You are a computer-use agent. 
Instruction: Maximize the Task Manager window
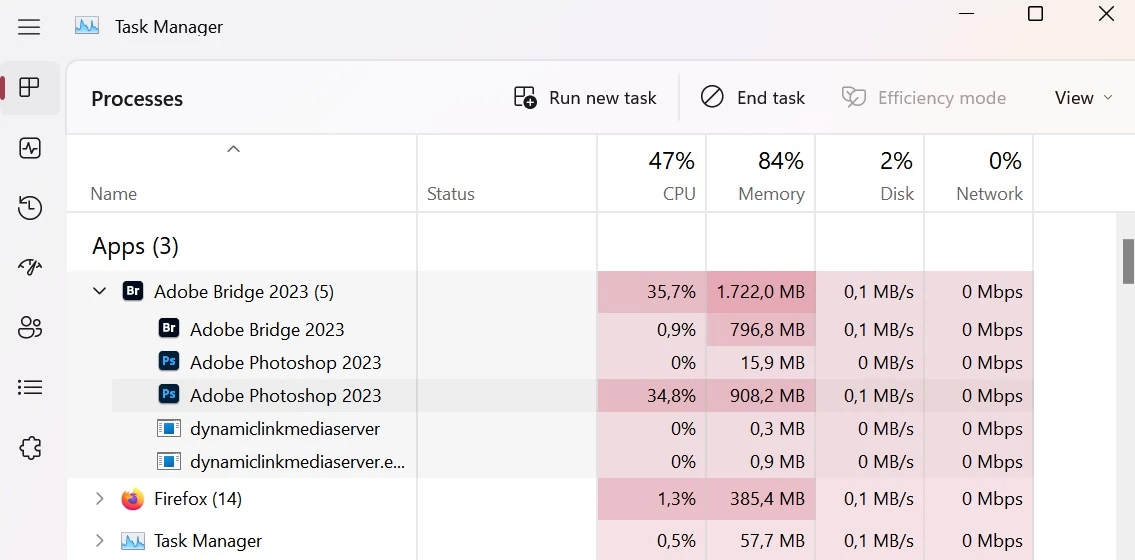click(x=1036, y=13)
